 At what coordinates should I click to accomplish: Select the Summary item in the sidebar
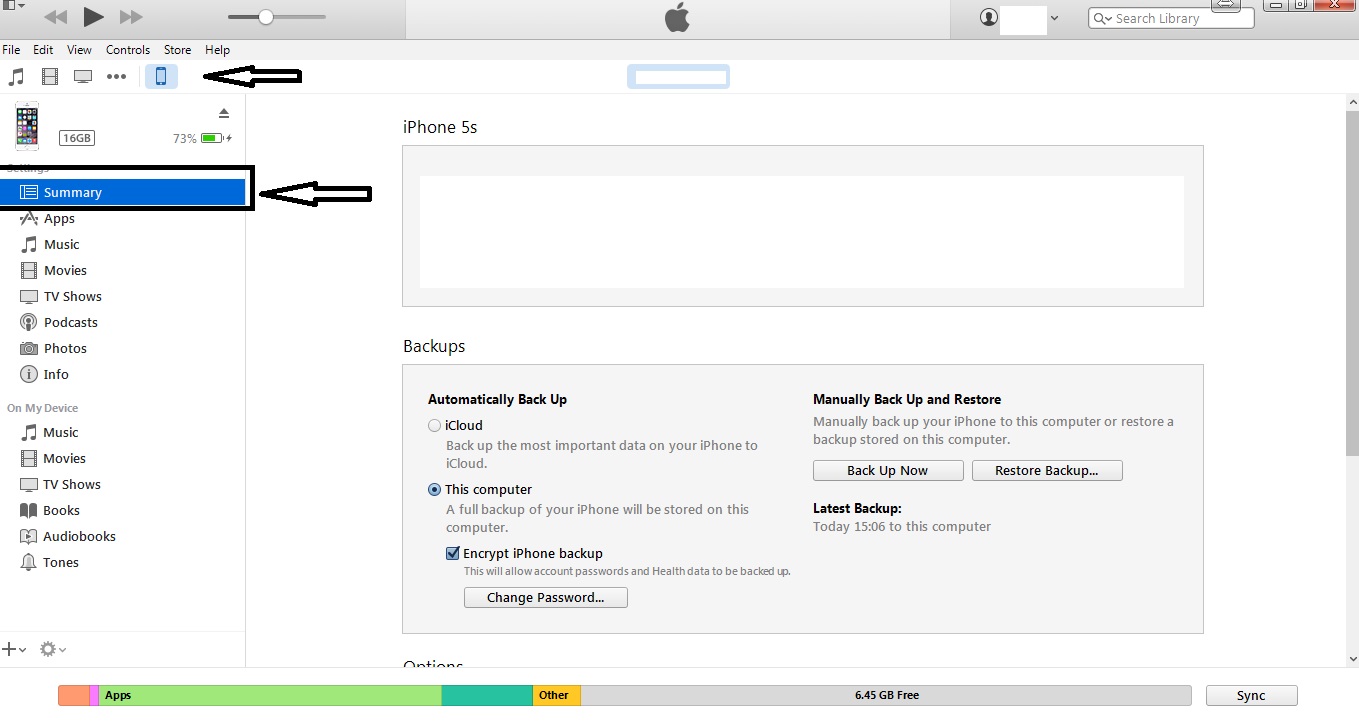pos(123,193)
